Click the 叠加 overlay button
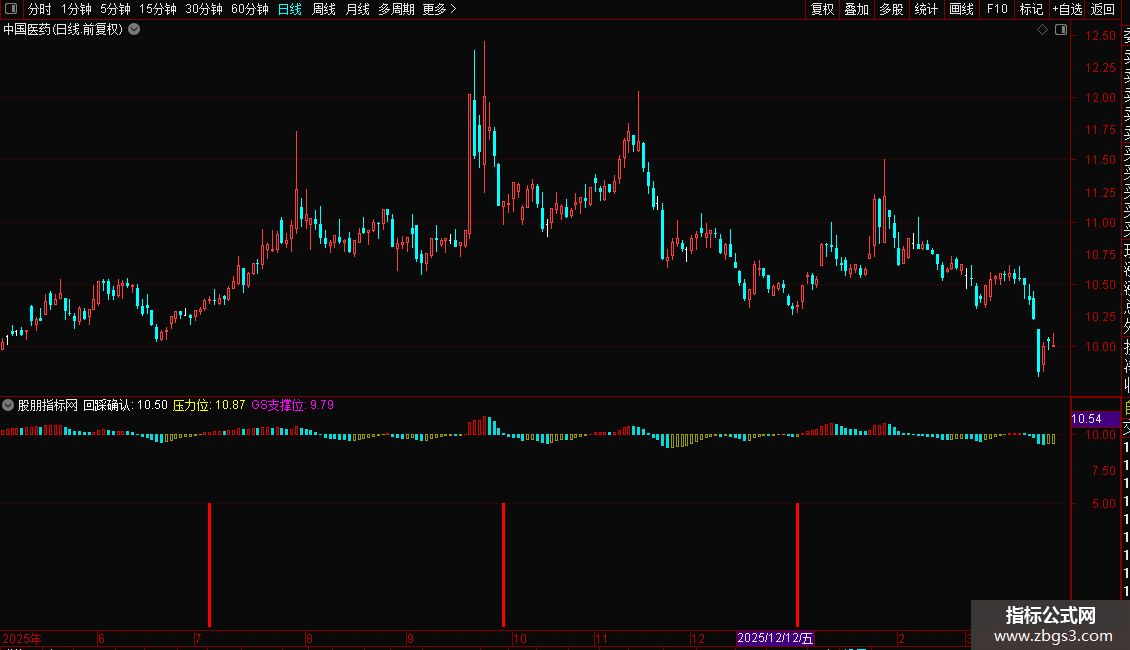The image size is (1130, 650). click(x=857, y=9)
